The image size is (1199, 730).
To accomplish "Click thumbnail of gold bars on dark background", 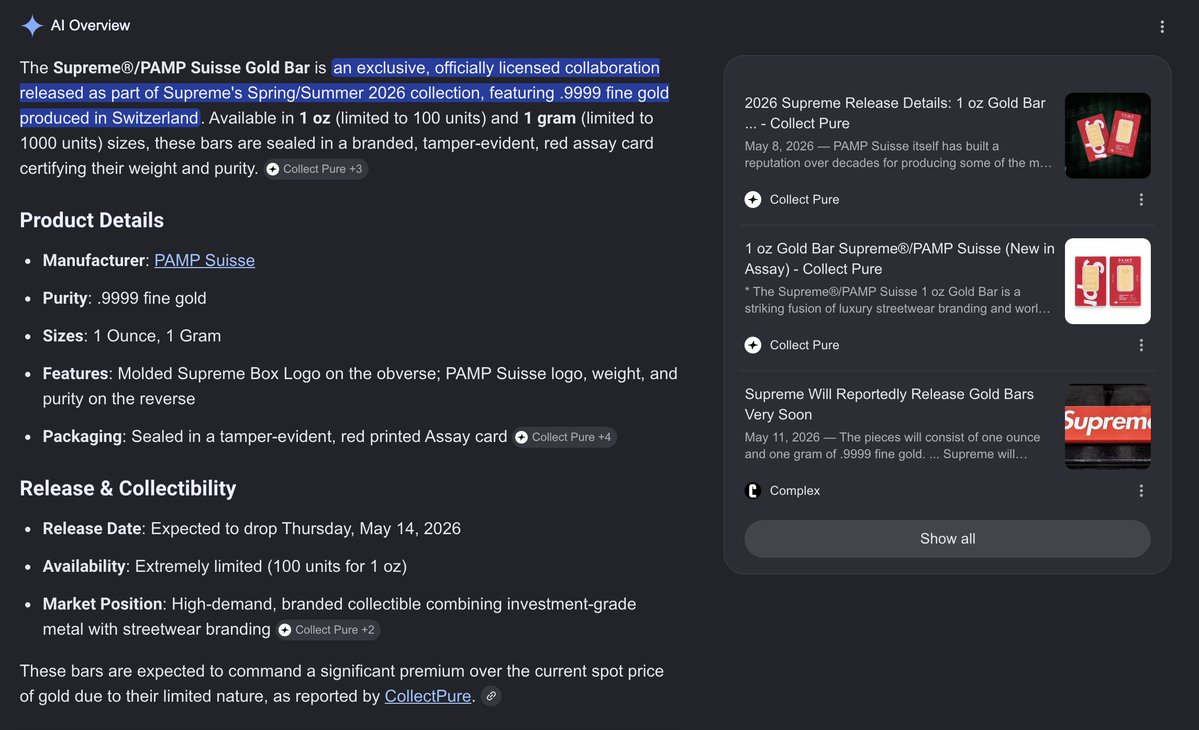I will pos(1107,135).
